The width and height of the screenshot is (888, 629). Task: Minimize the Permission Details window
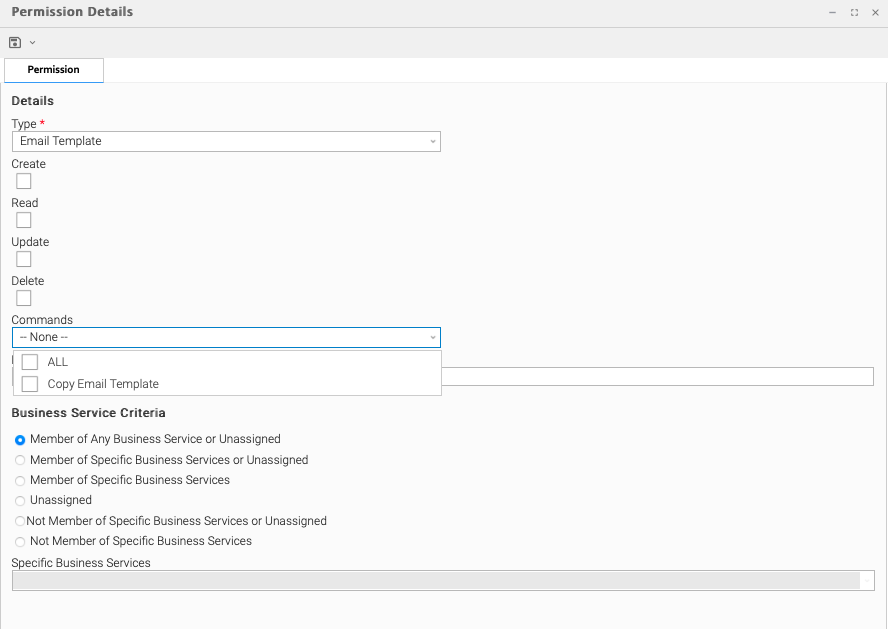click(832, 13)
